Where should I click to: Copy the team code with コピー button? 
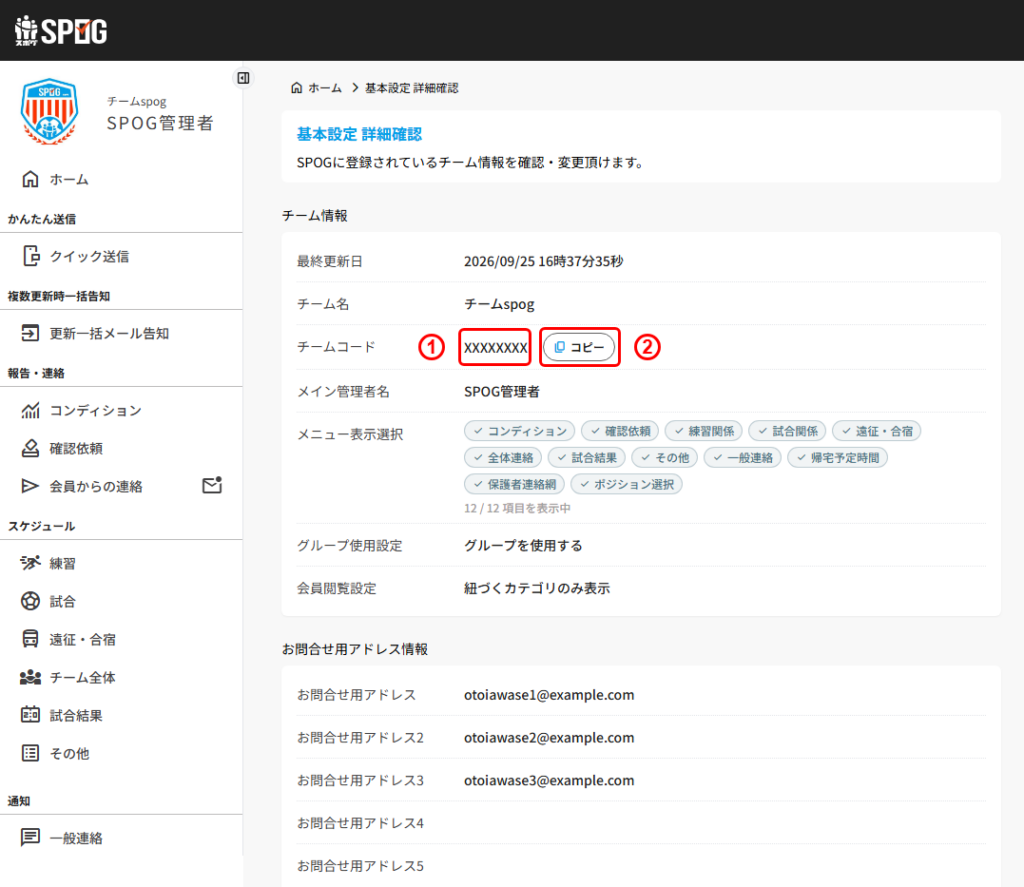point(579,347)
